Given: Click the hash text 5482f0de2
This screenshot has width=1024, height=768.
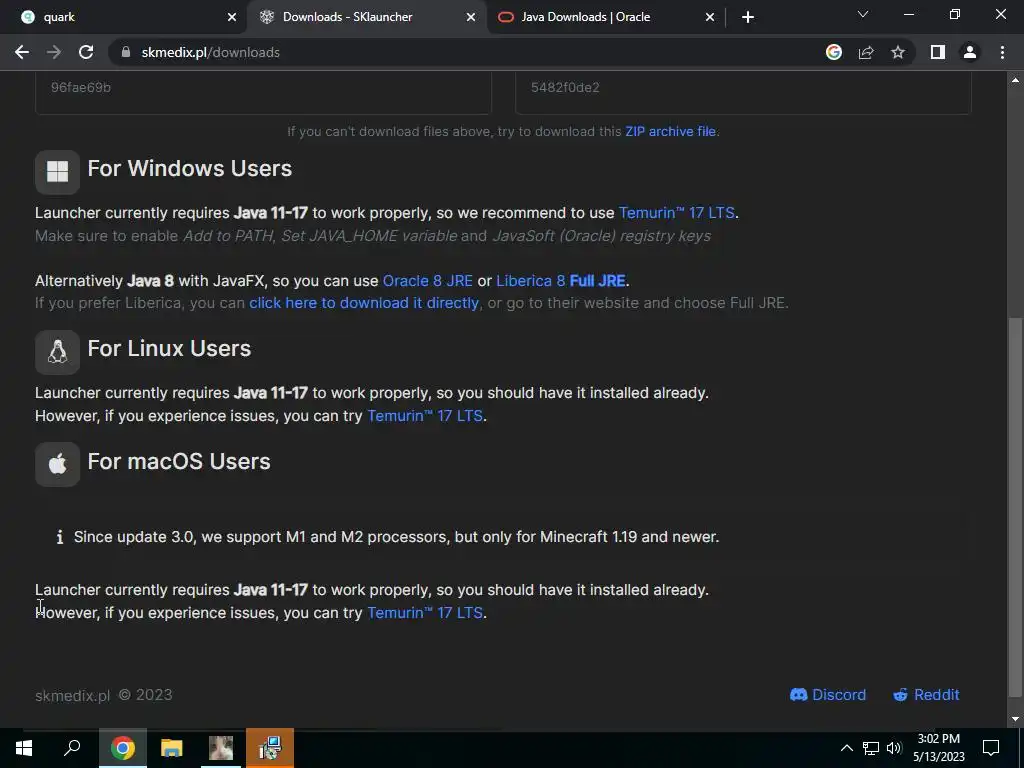Looking at the screenshot, I should [565, 88].
